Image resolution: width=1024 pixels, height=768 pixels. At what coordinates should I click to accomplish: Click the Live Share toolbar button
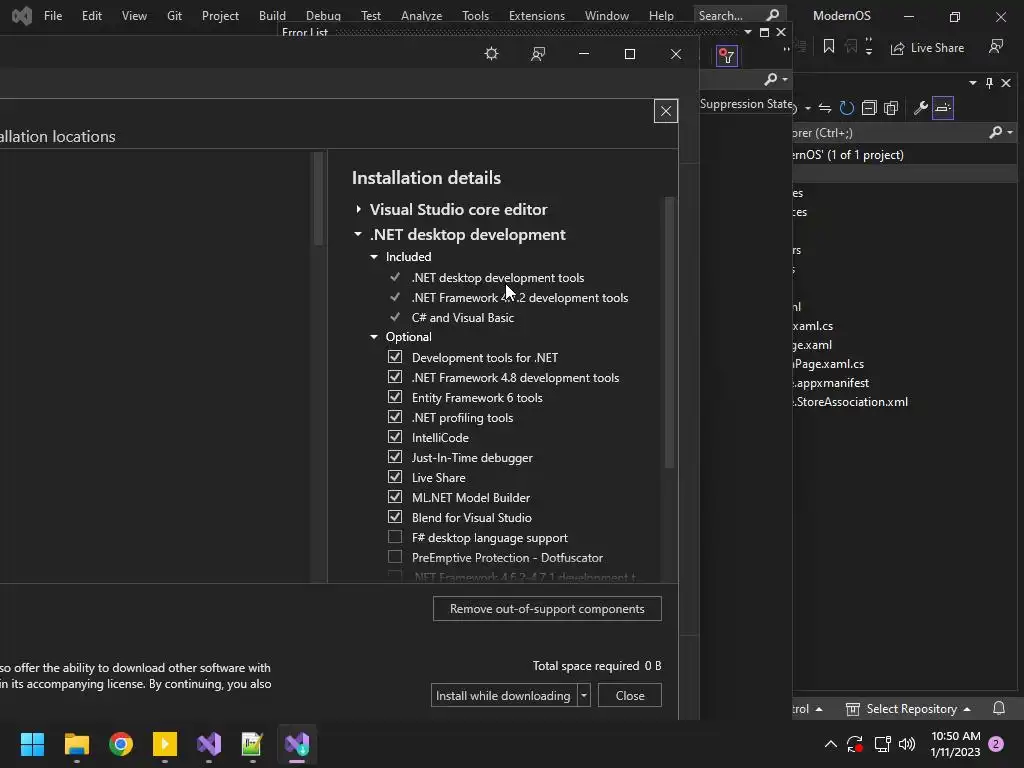click(927, 48)
